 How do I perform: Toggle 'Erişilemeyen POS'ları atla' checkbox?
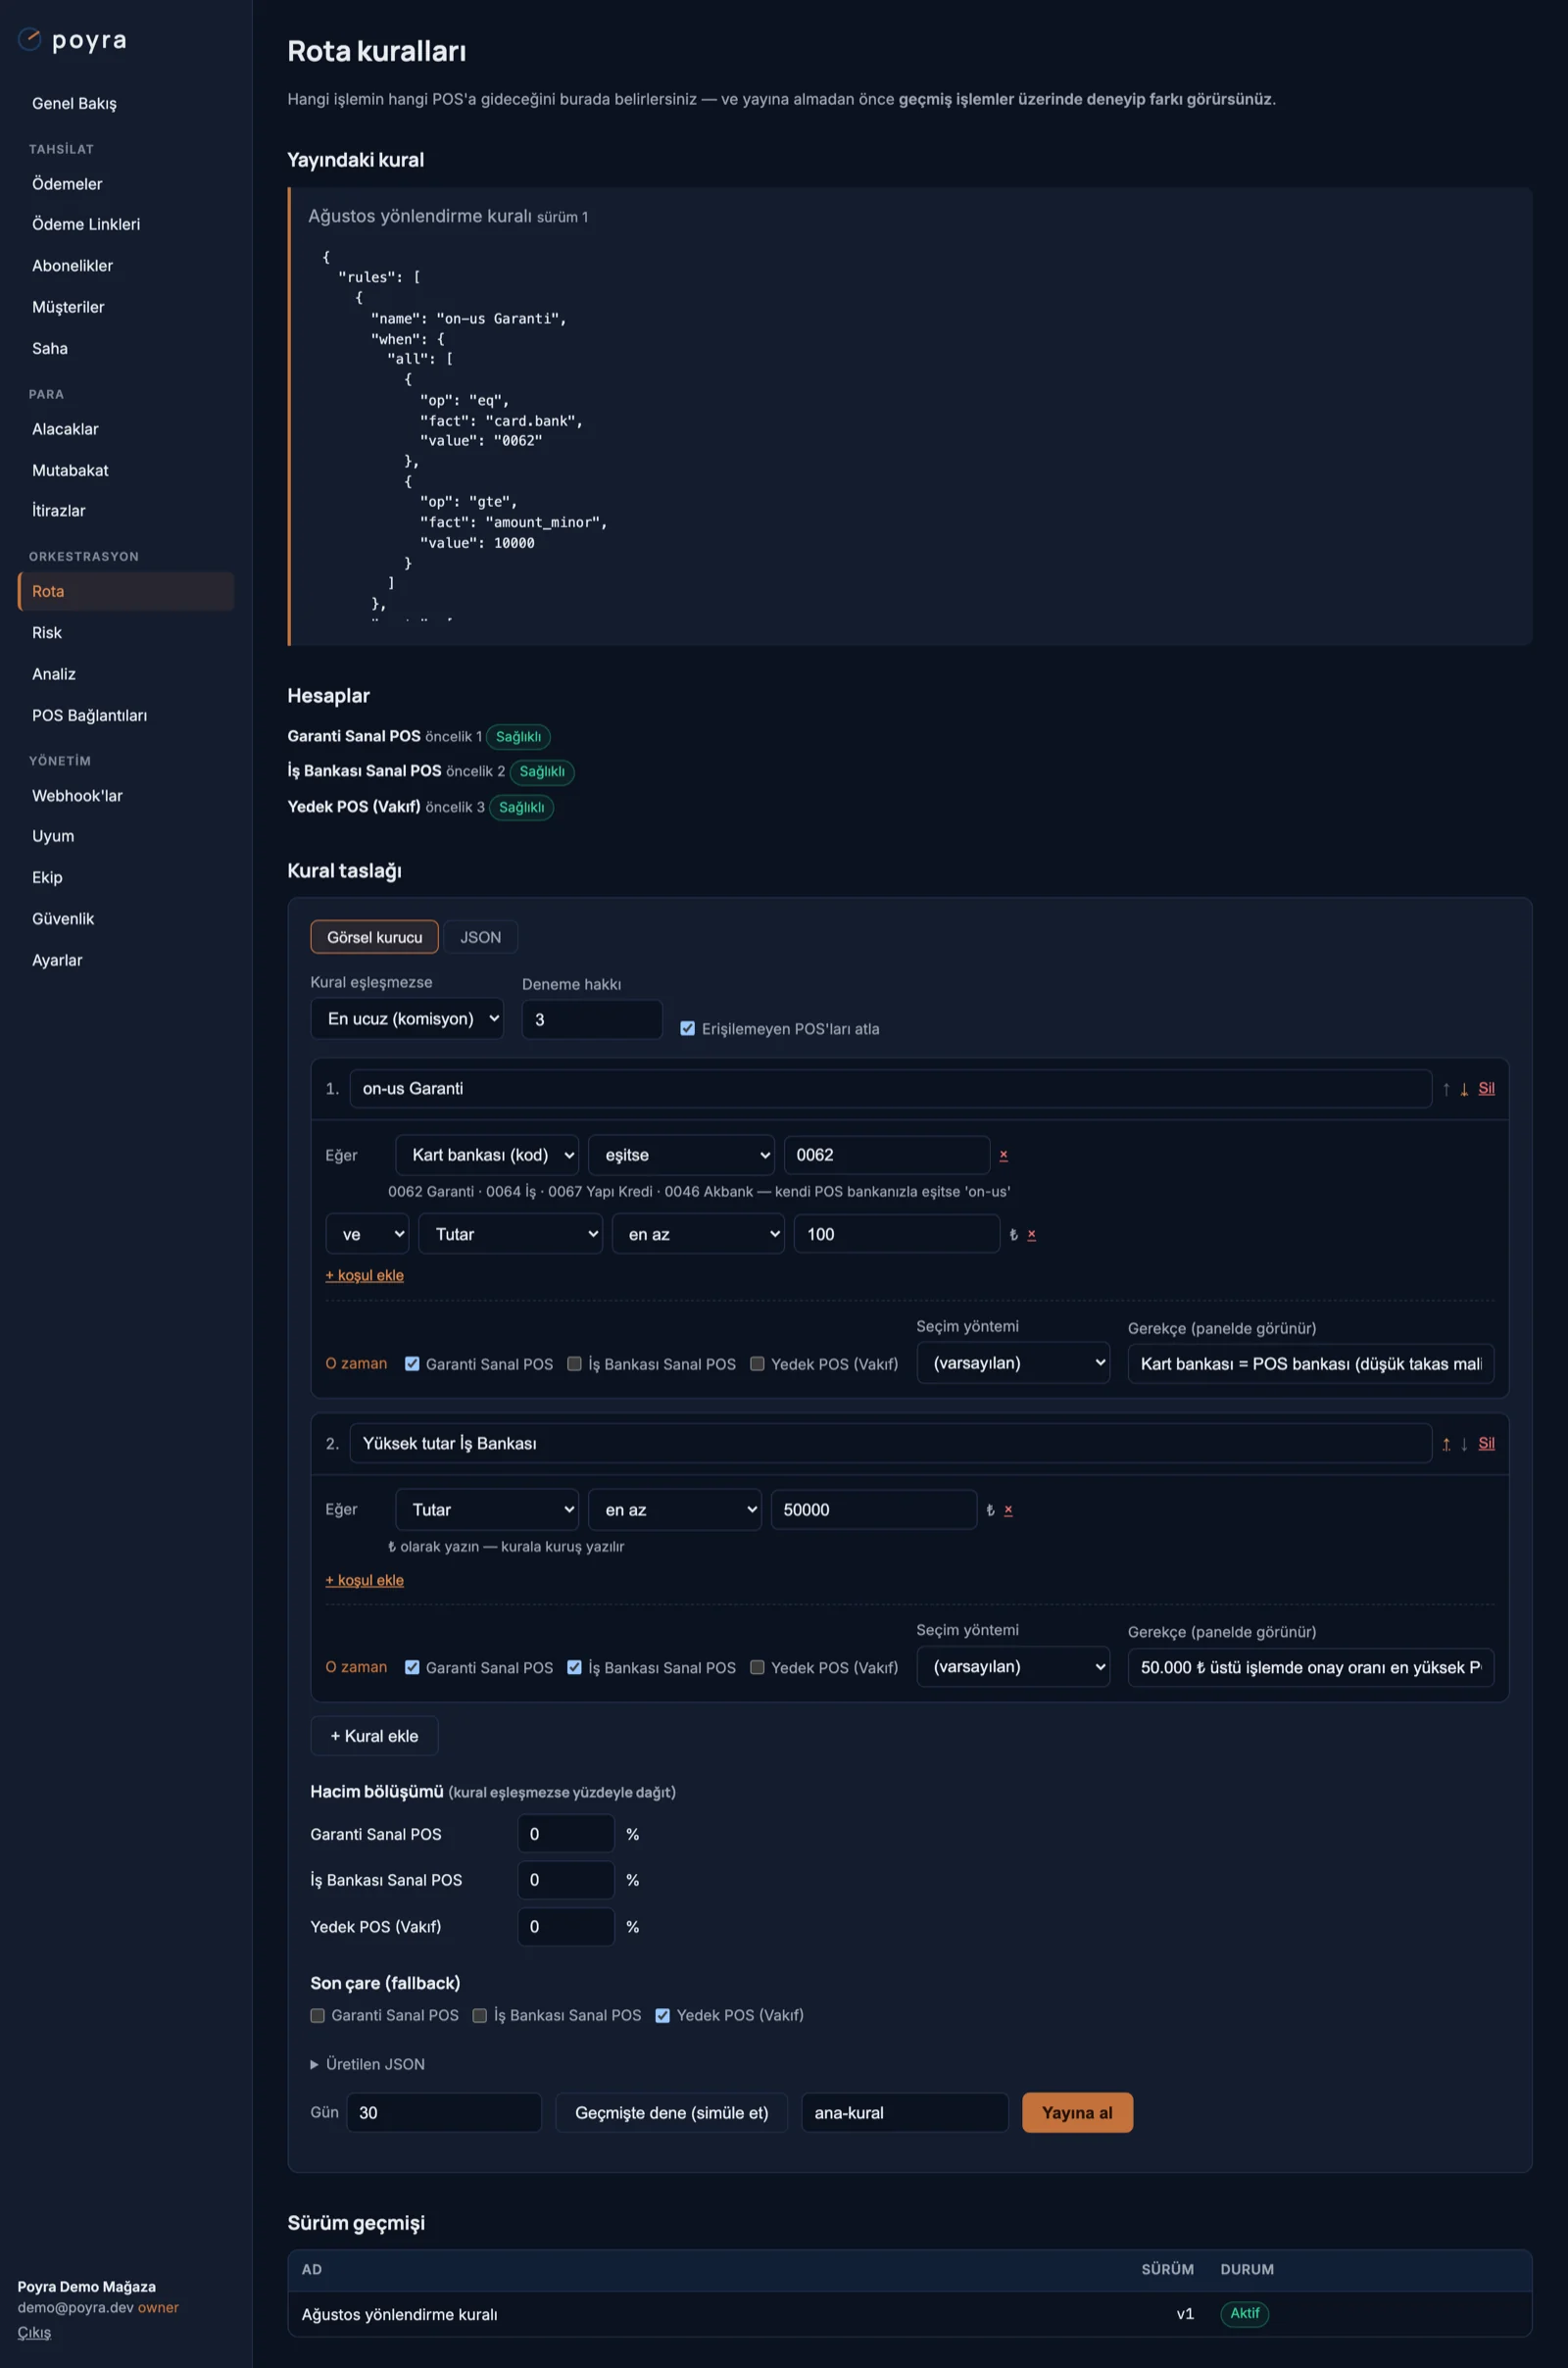pyautogui.click(x=688, y=1028)
